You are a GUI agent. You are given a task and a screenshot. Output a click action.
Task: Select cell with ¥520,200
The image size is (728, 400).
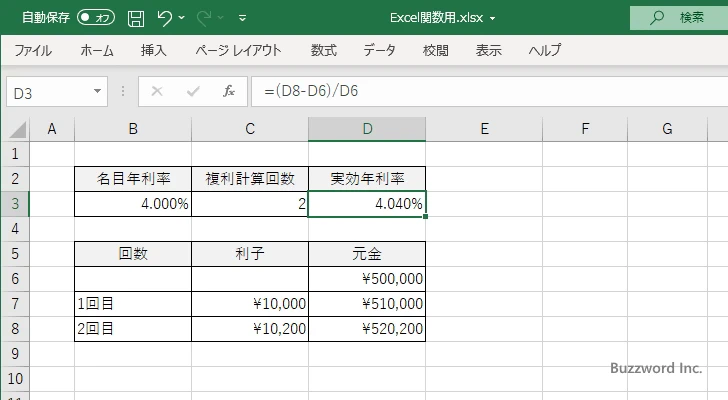[367, 329]
